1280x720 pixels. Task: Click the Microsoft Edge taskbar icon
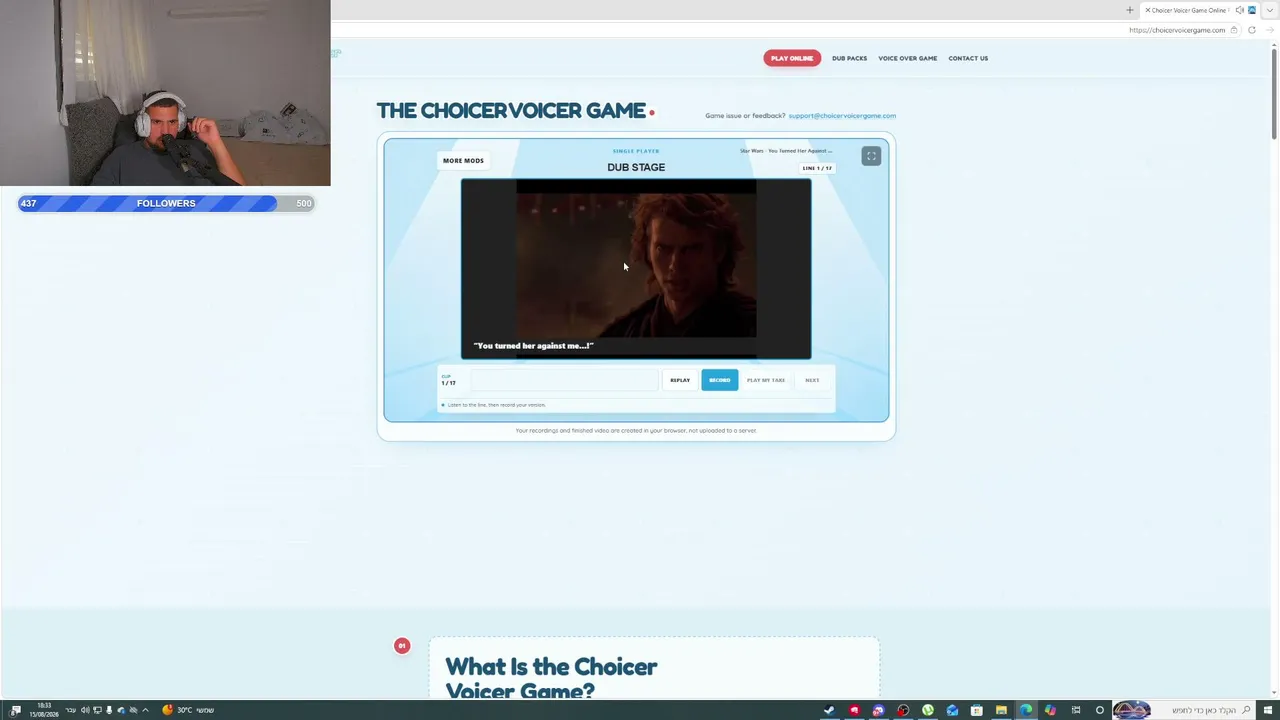(1026, 710)
